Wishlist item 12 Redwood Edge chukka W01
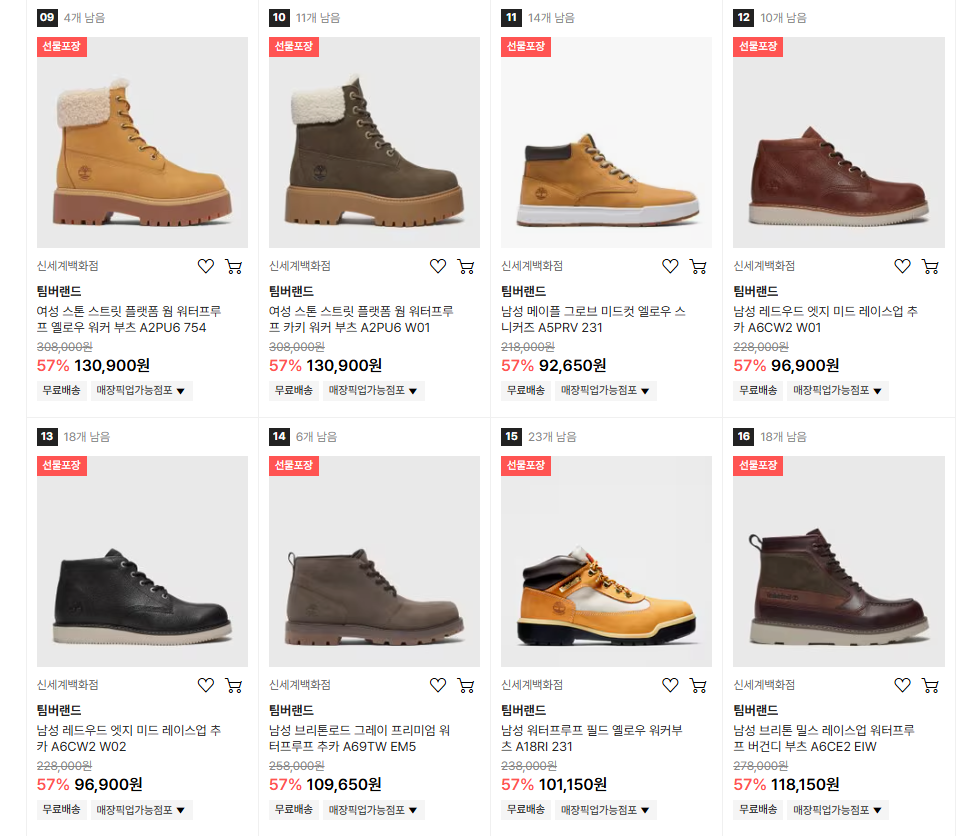Screen dimensions: 964x836 pyautogui.click(x=902, y=266)
